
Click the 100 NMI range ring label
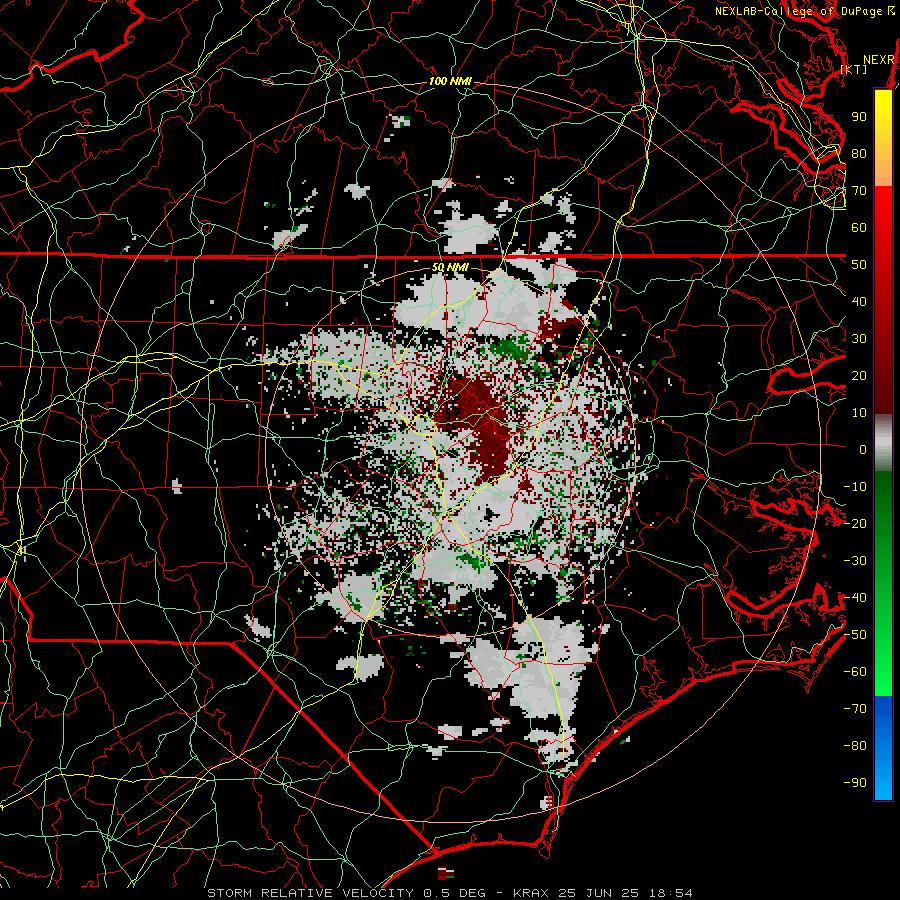click(x=450, y=82)
